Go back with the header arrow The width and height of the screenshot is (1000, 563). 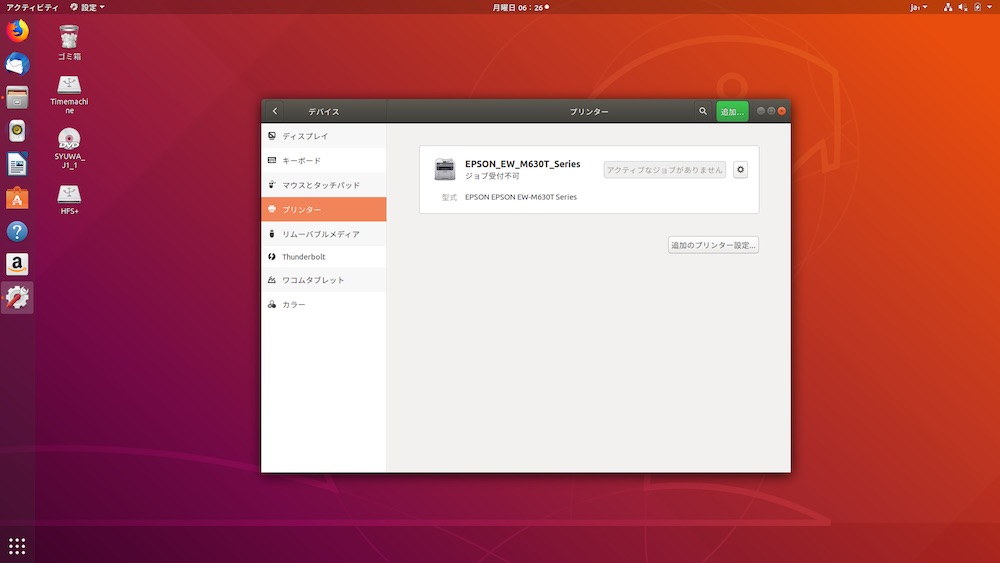click(275, 111)
